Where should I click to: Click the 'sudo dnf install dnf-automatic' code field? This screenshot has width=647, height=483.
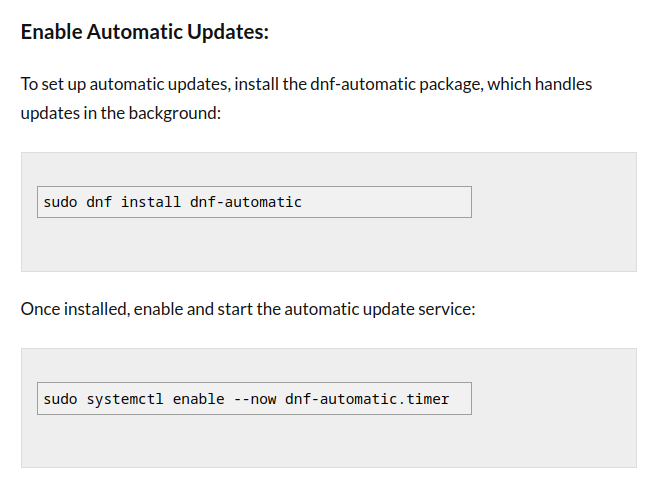pos(254,202)
